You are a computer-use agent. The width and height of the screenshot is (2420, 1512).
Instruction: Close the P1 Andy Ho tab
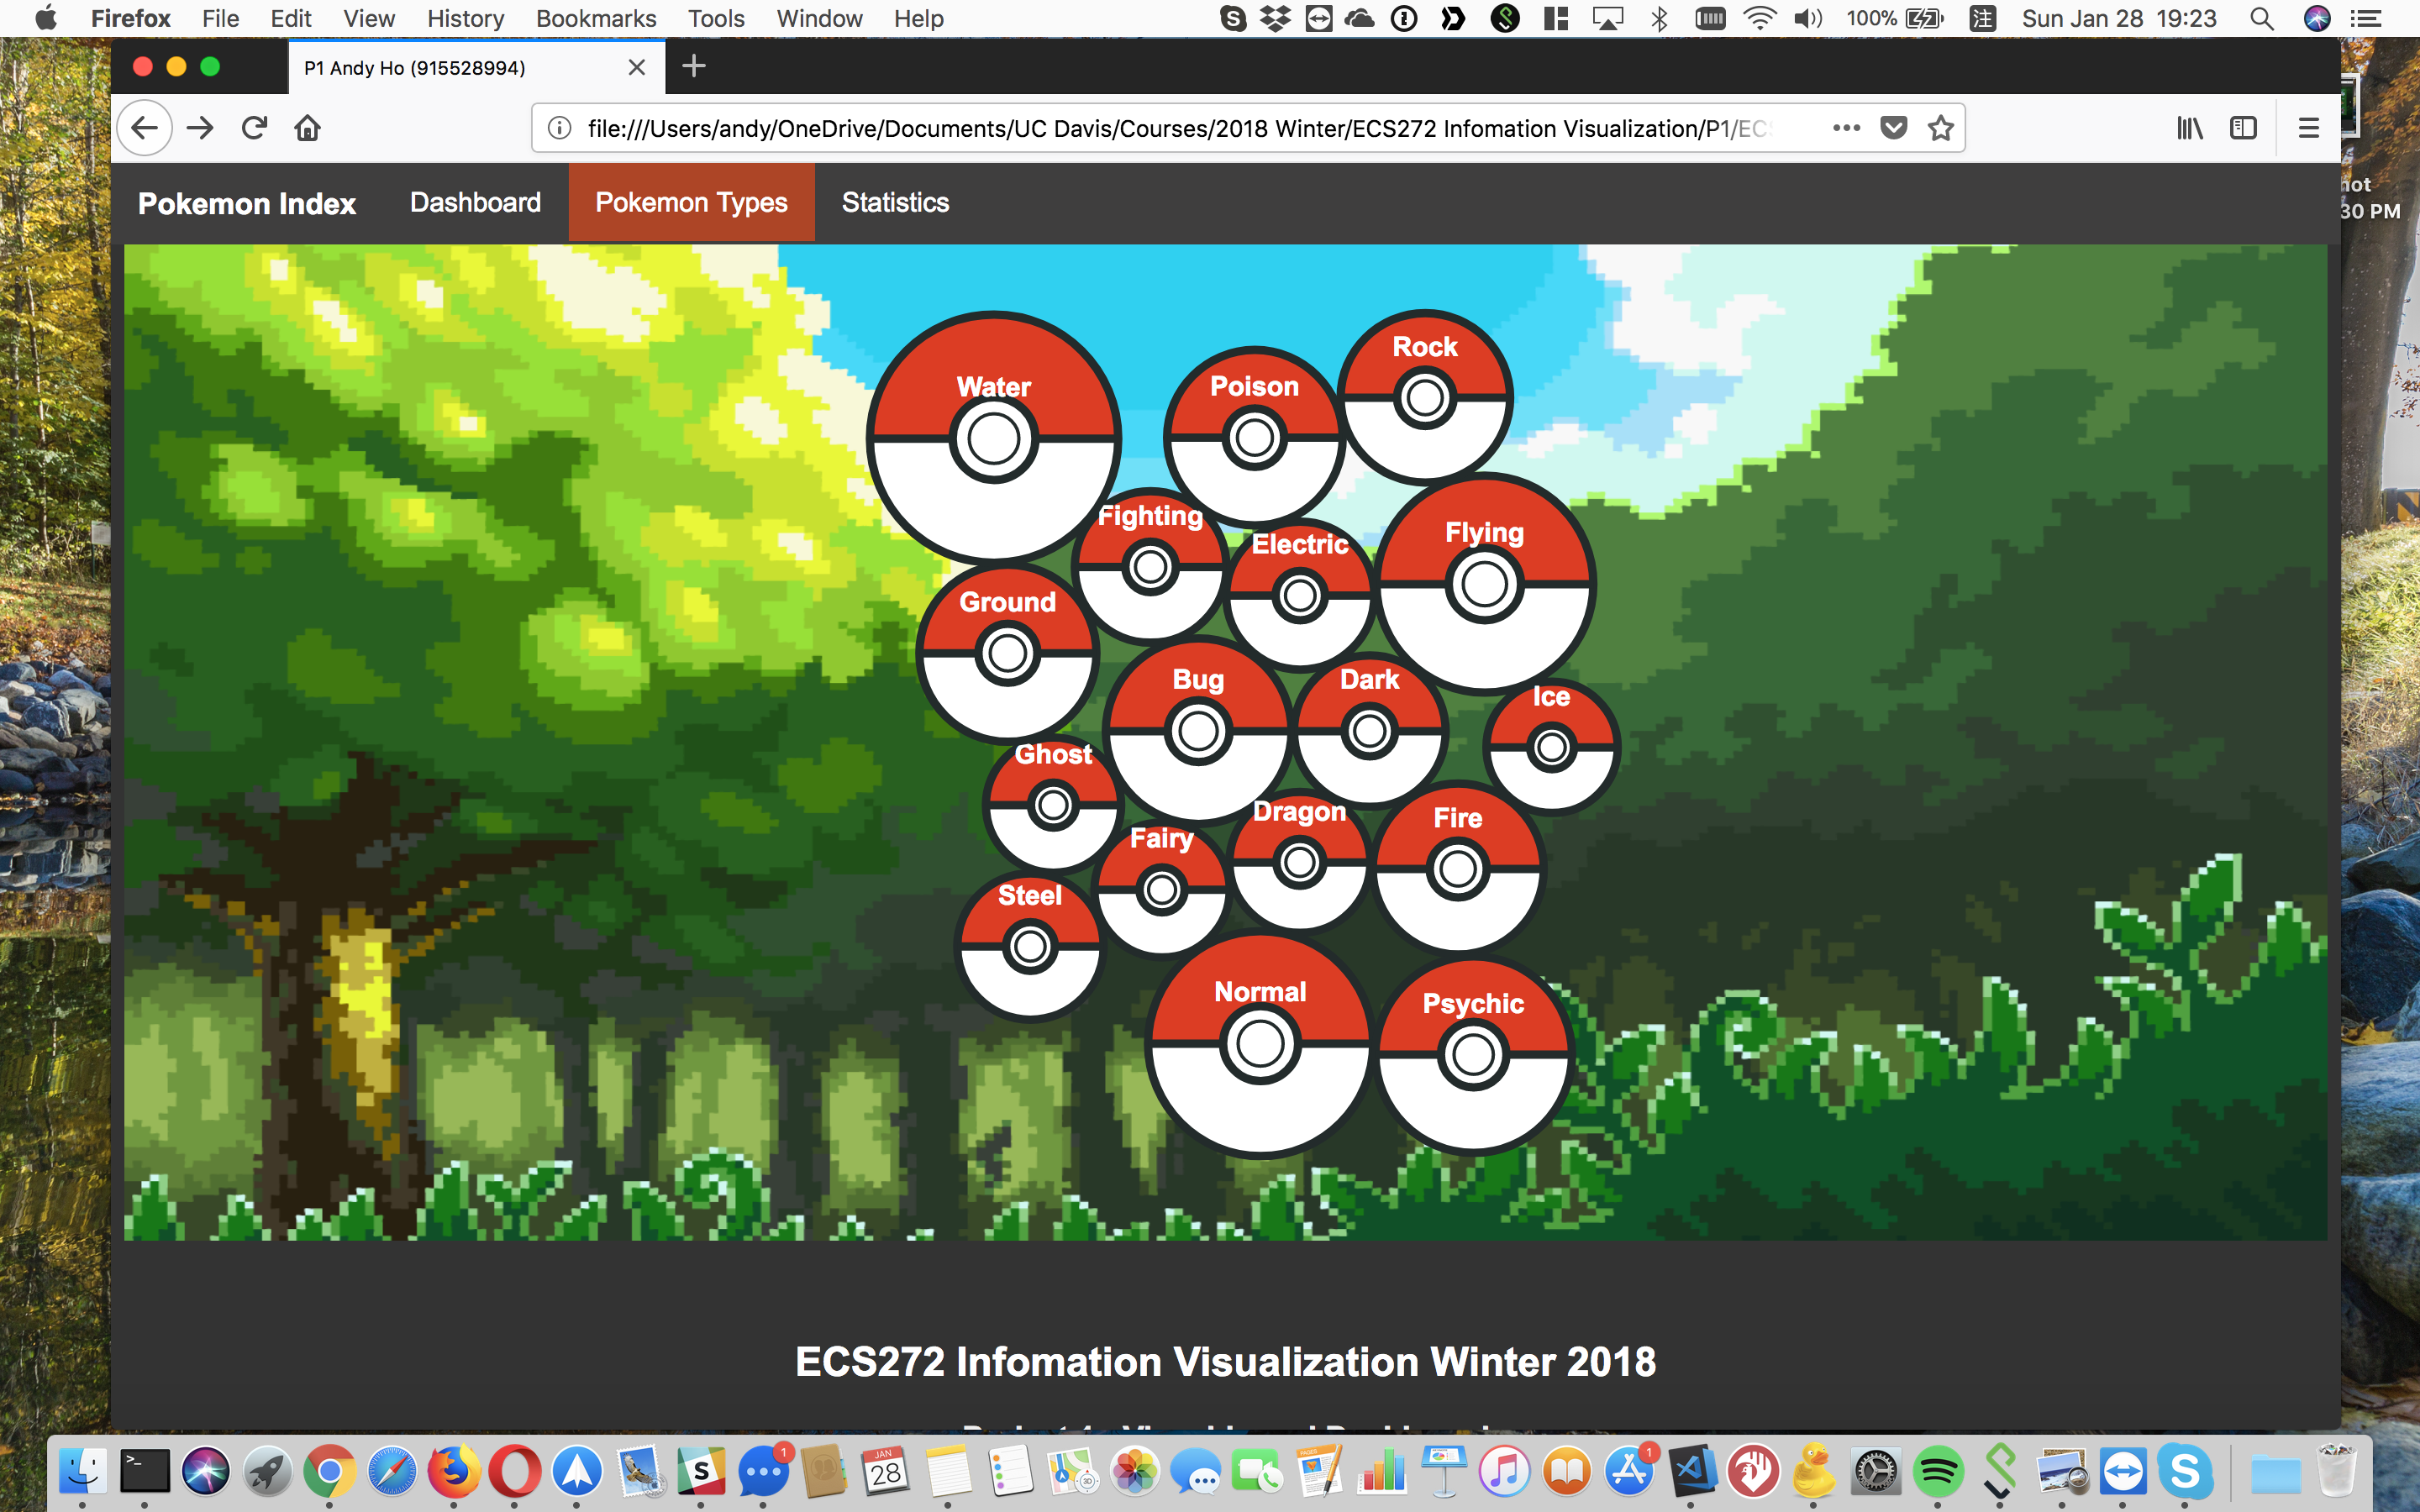637,67
